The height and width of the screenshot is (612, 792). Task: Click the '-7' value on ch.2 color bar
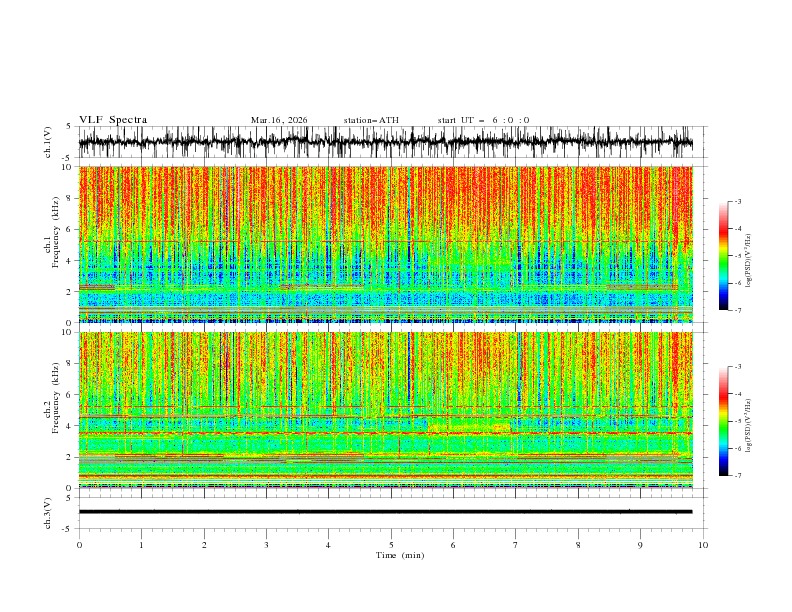point(737,475)
